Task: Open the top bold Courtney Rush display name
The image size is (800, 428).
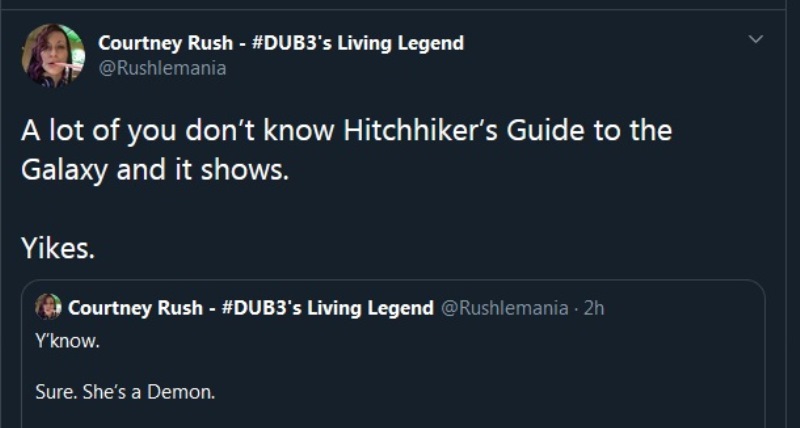Action: 281,43
